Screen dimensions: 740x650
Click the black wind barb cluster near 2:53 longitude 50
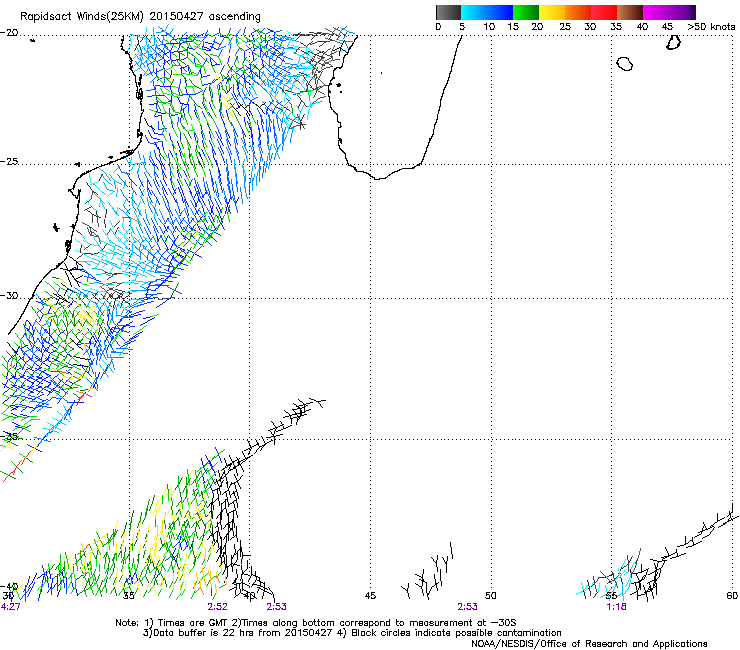click(x=428, y=571)
